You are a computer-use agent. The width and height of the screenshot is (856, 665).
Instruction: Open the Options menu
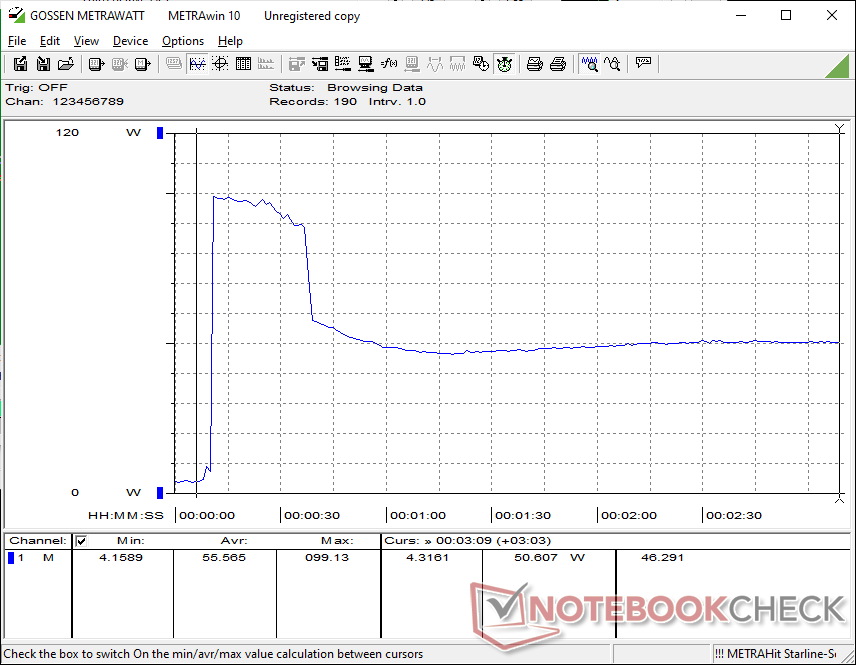[x=183, y=41]
